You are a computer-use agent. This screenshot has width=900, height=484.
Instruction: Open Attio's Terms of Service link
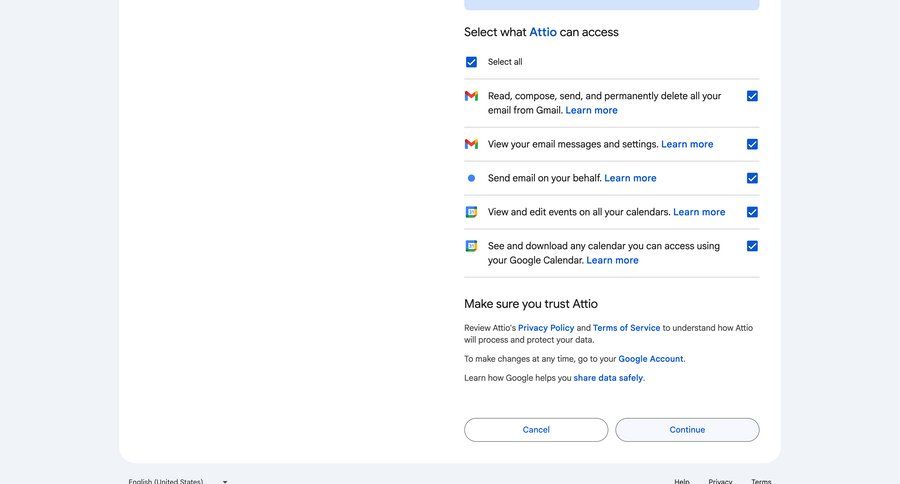tap(626, 328)
